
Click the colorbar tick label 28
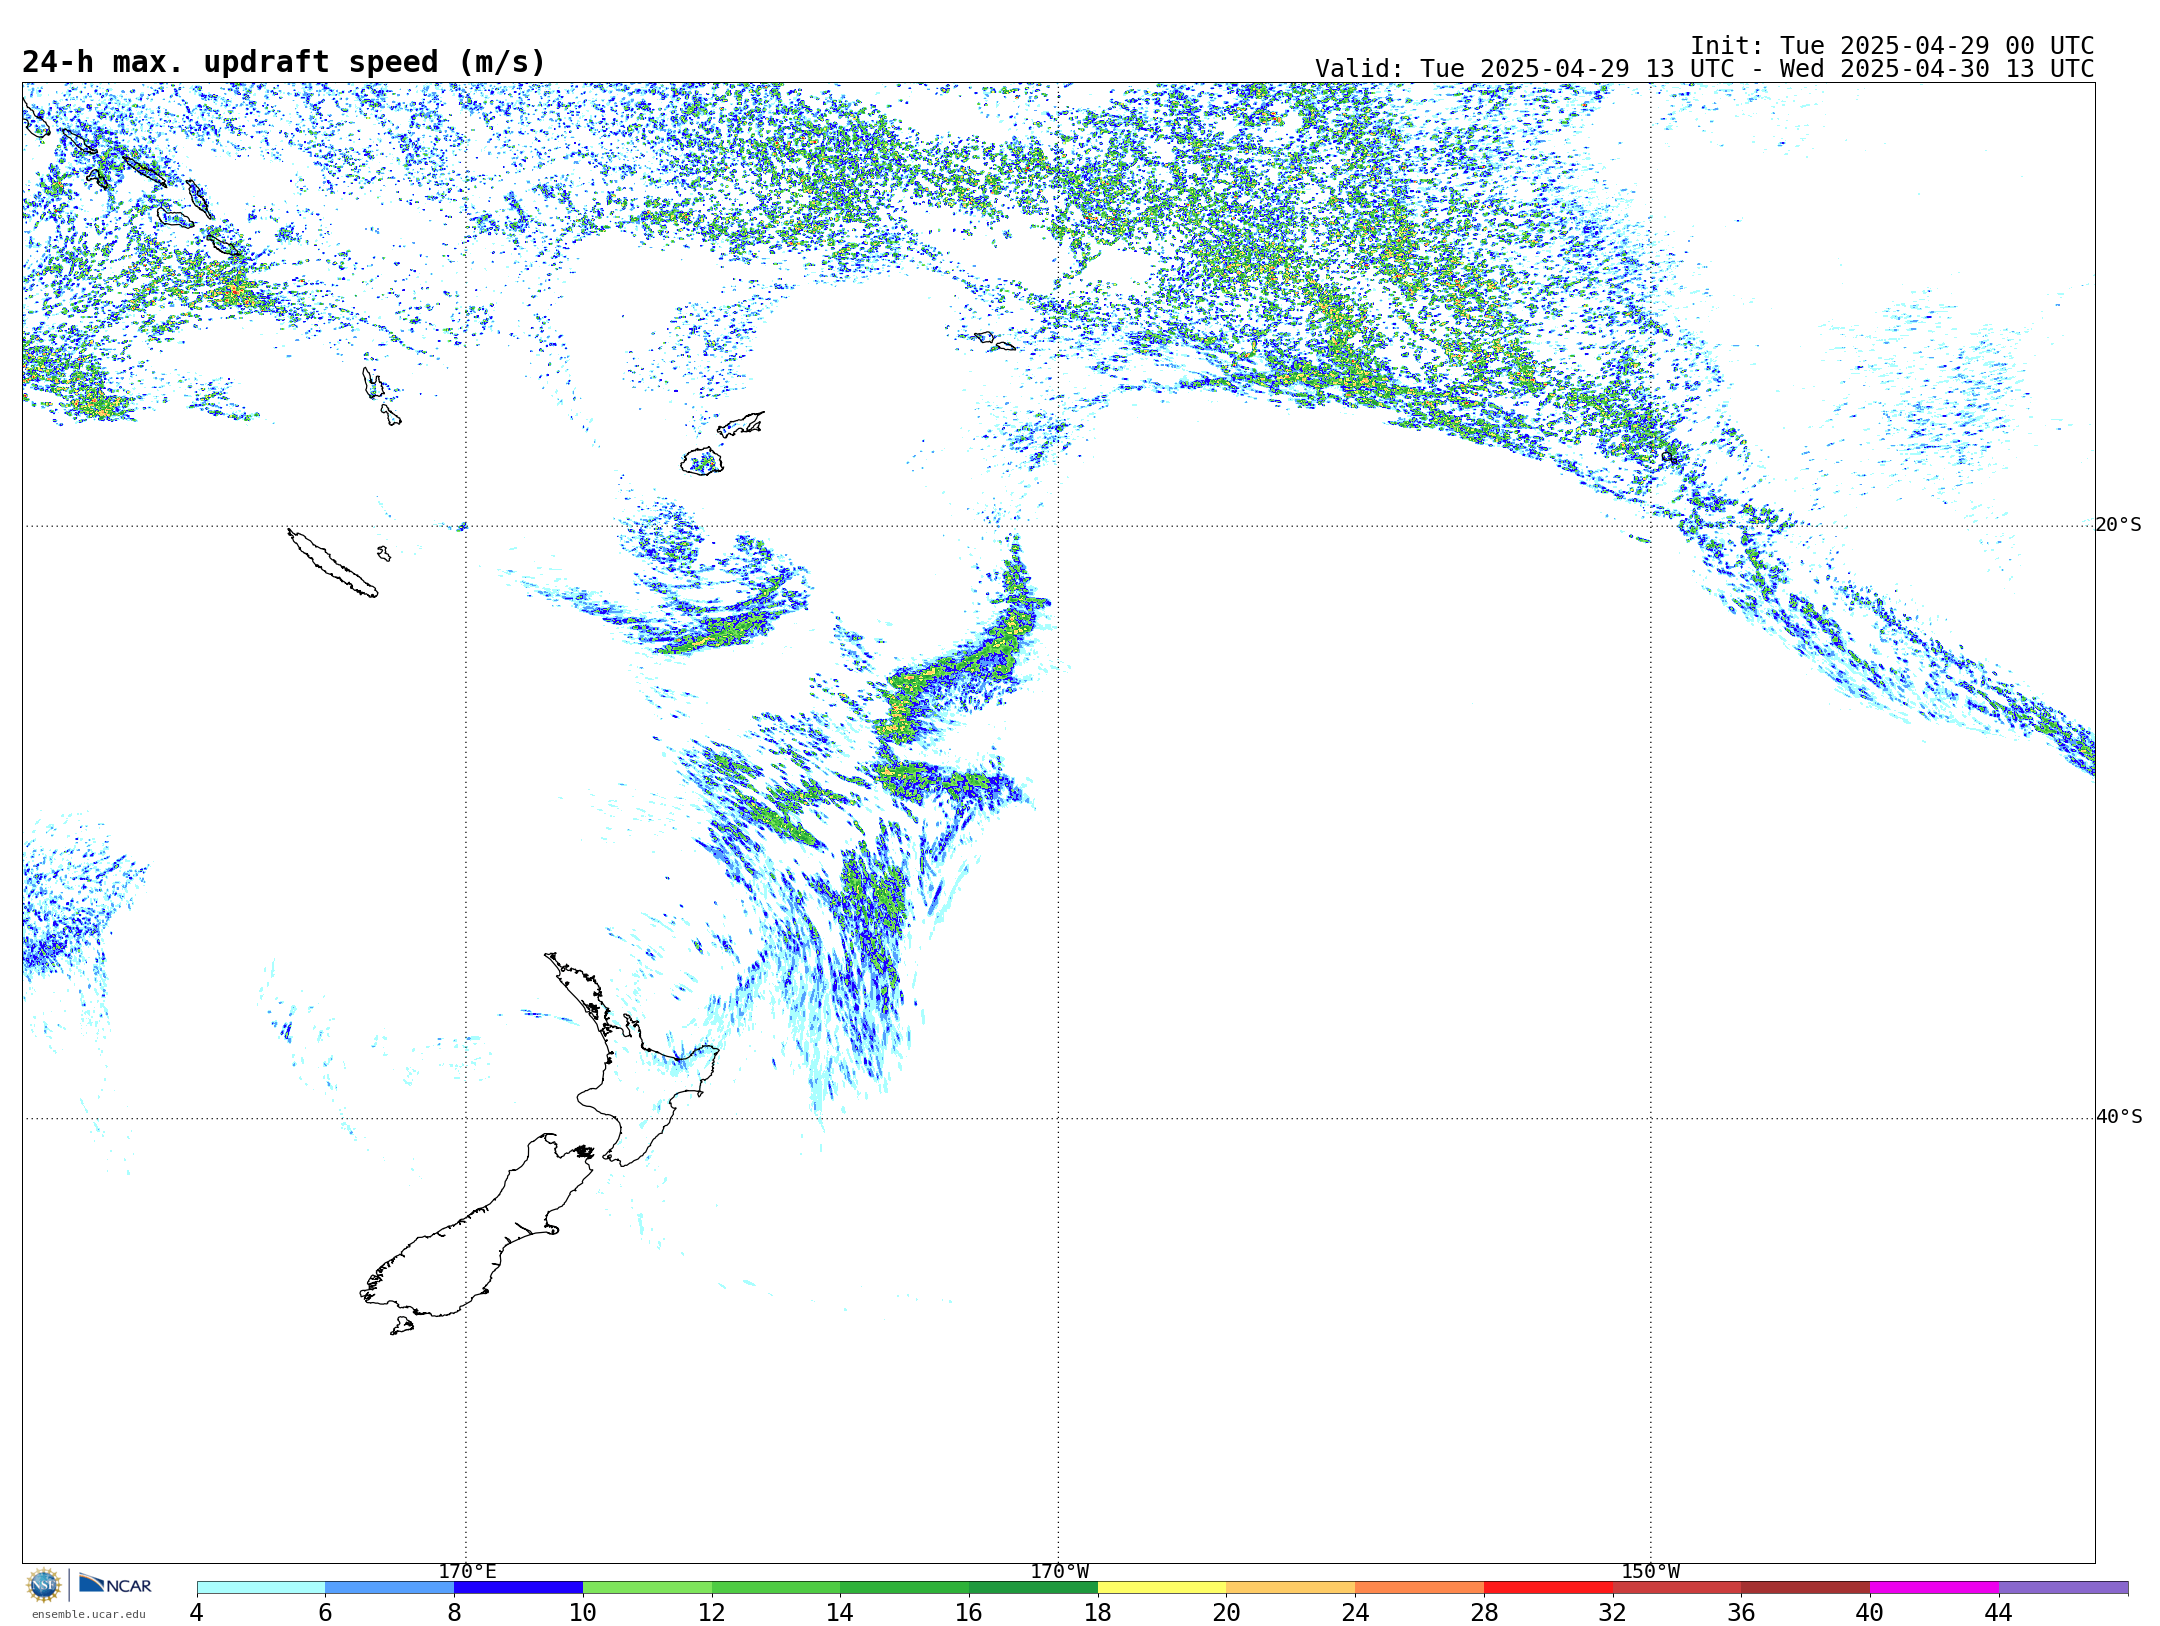pyautogui.click(x=1484, y=1612)
